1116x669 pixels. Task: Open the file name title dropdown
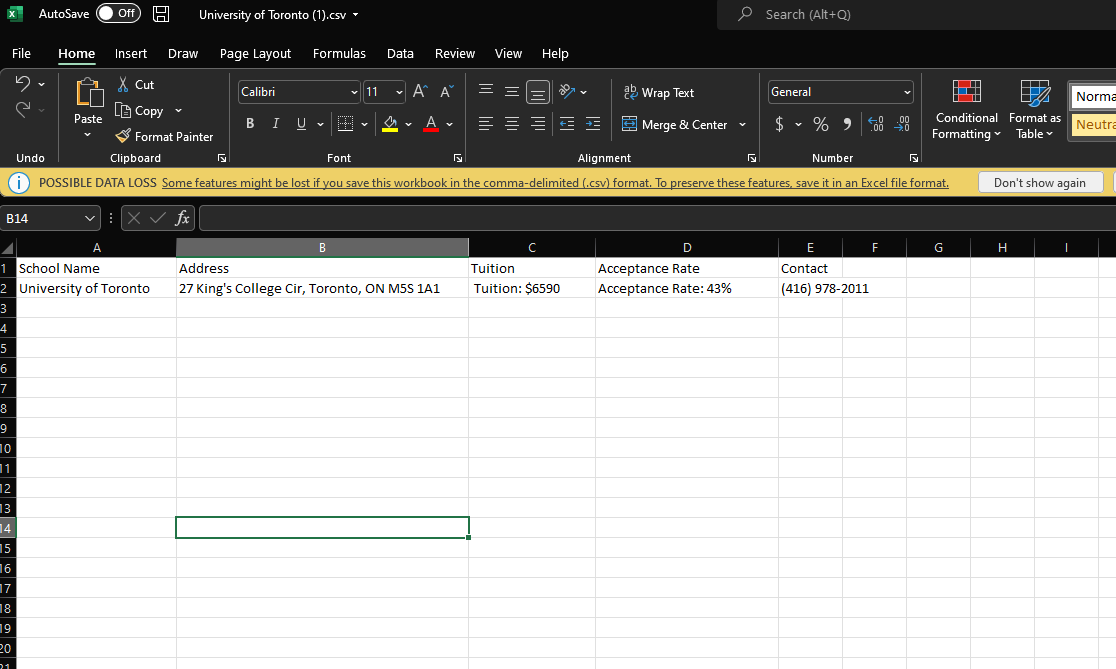(355, 14)
